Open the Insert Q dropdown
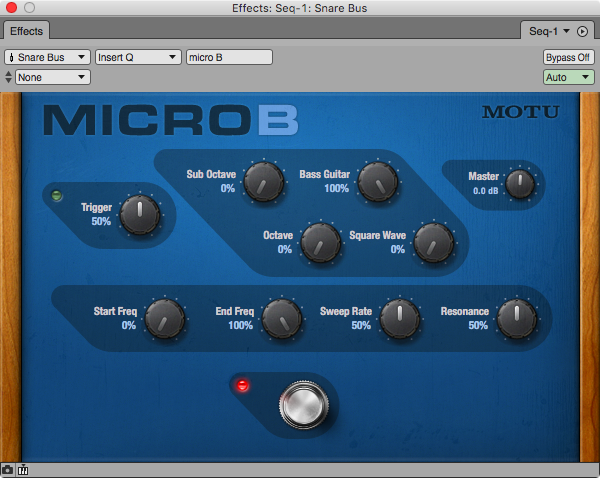 138,57
